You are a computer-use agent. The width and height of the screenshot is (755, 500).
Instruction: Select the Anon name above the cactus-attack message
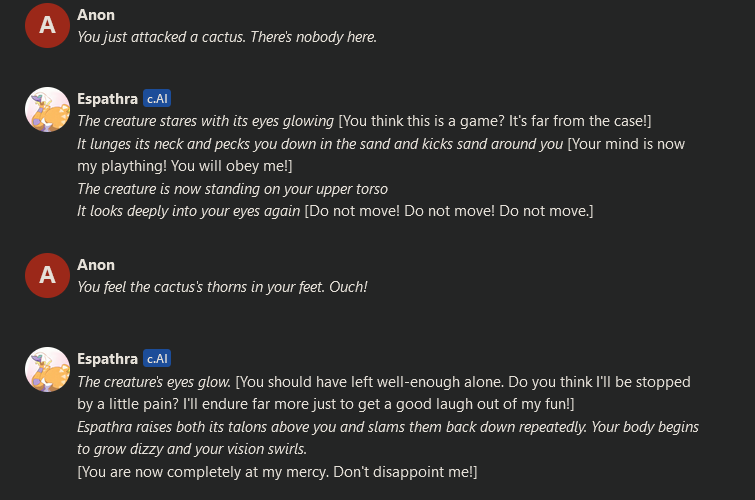(x=96, y=15)
